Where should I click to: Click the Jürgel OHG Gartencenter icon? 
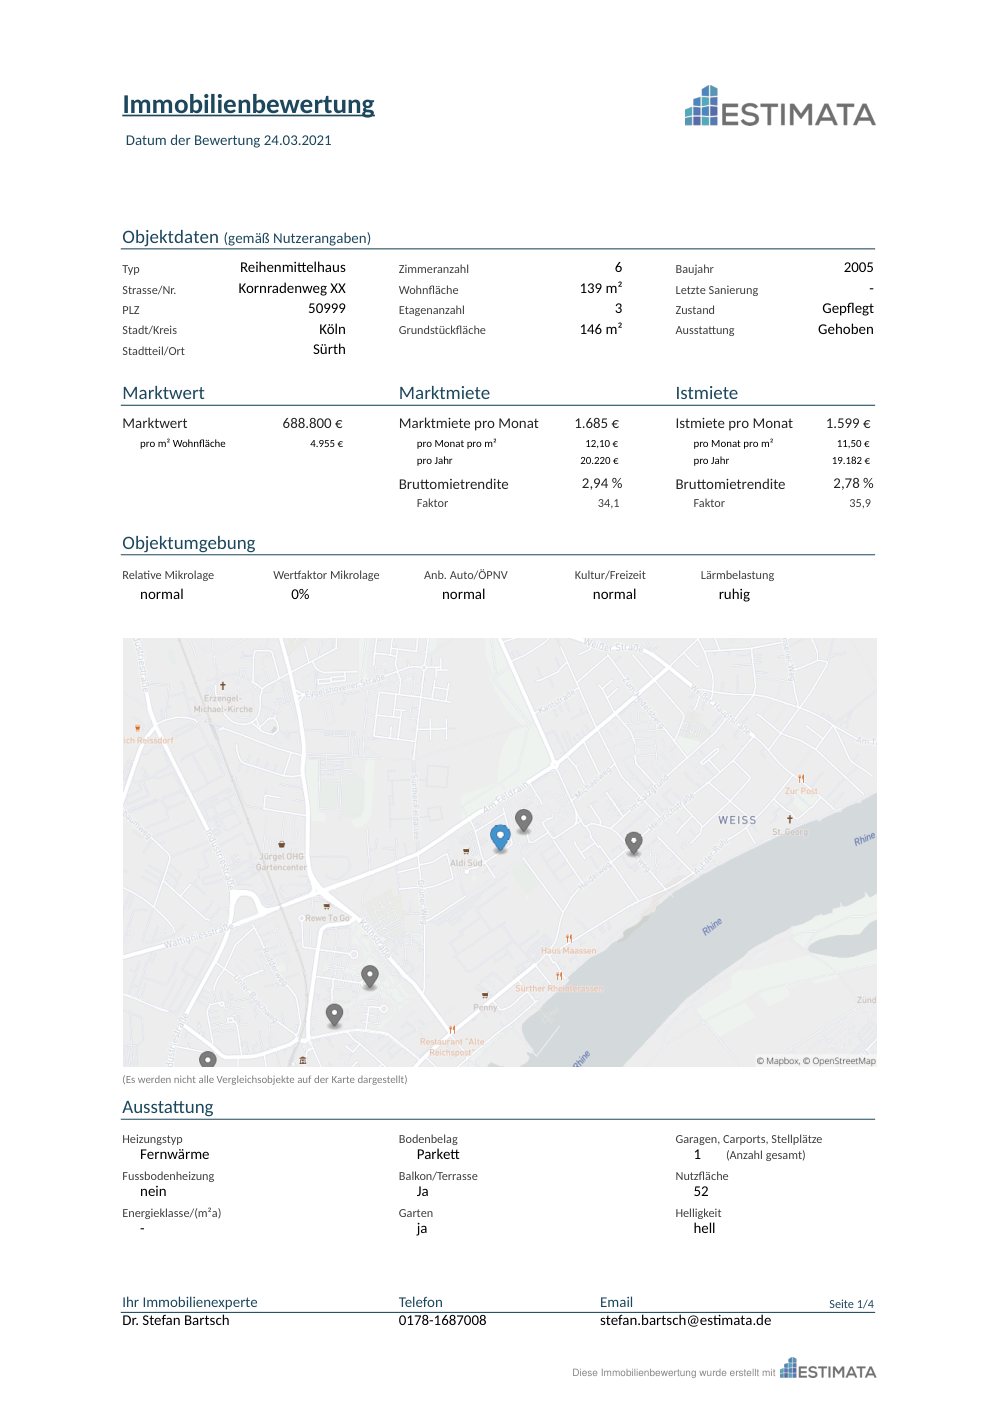(x=282, y=845)
